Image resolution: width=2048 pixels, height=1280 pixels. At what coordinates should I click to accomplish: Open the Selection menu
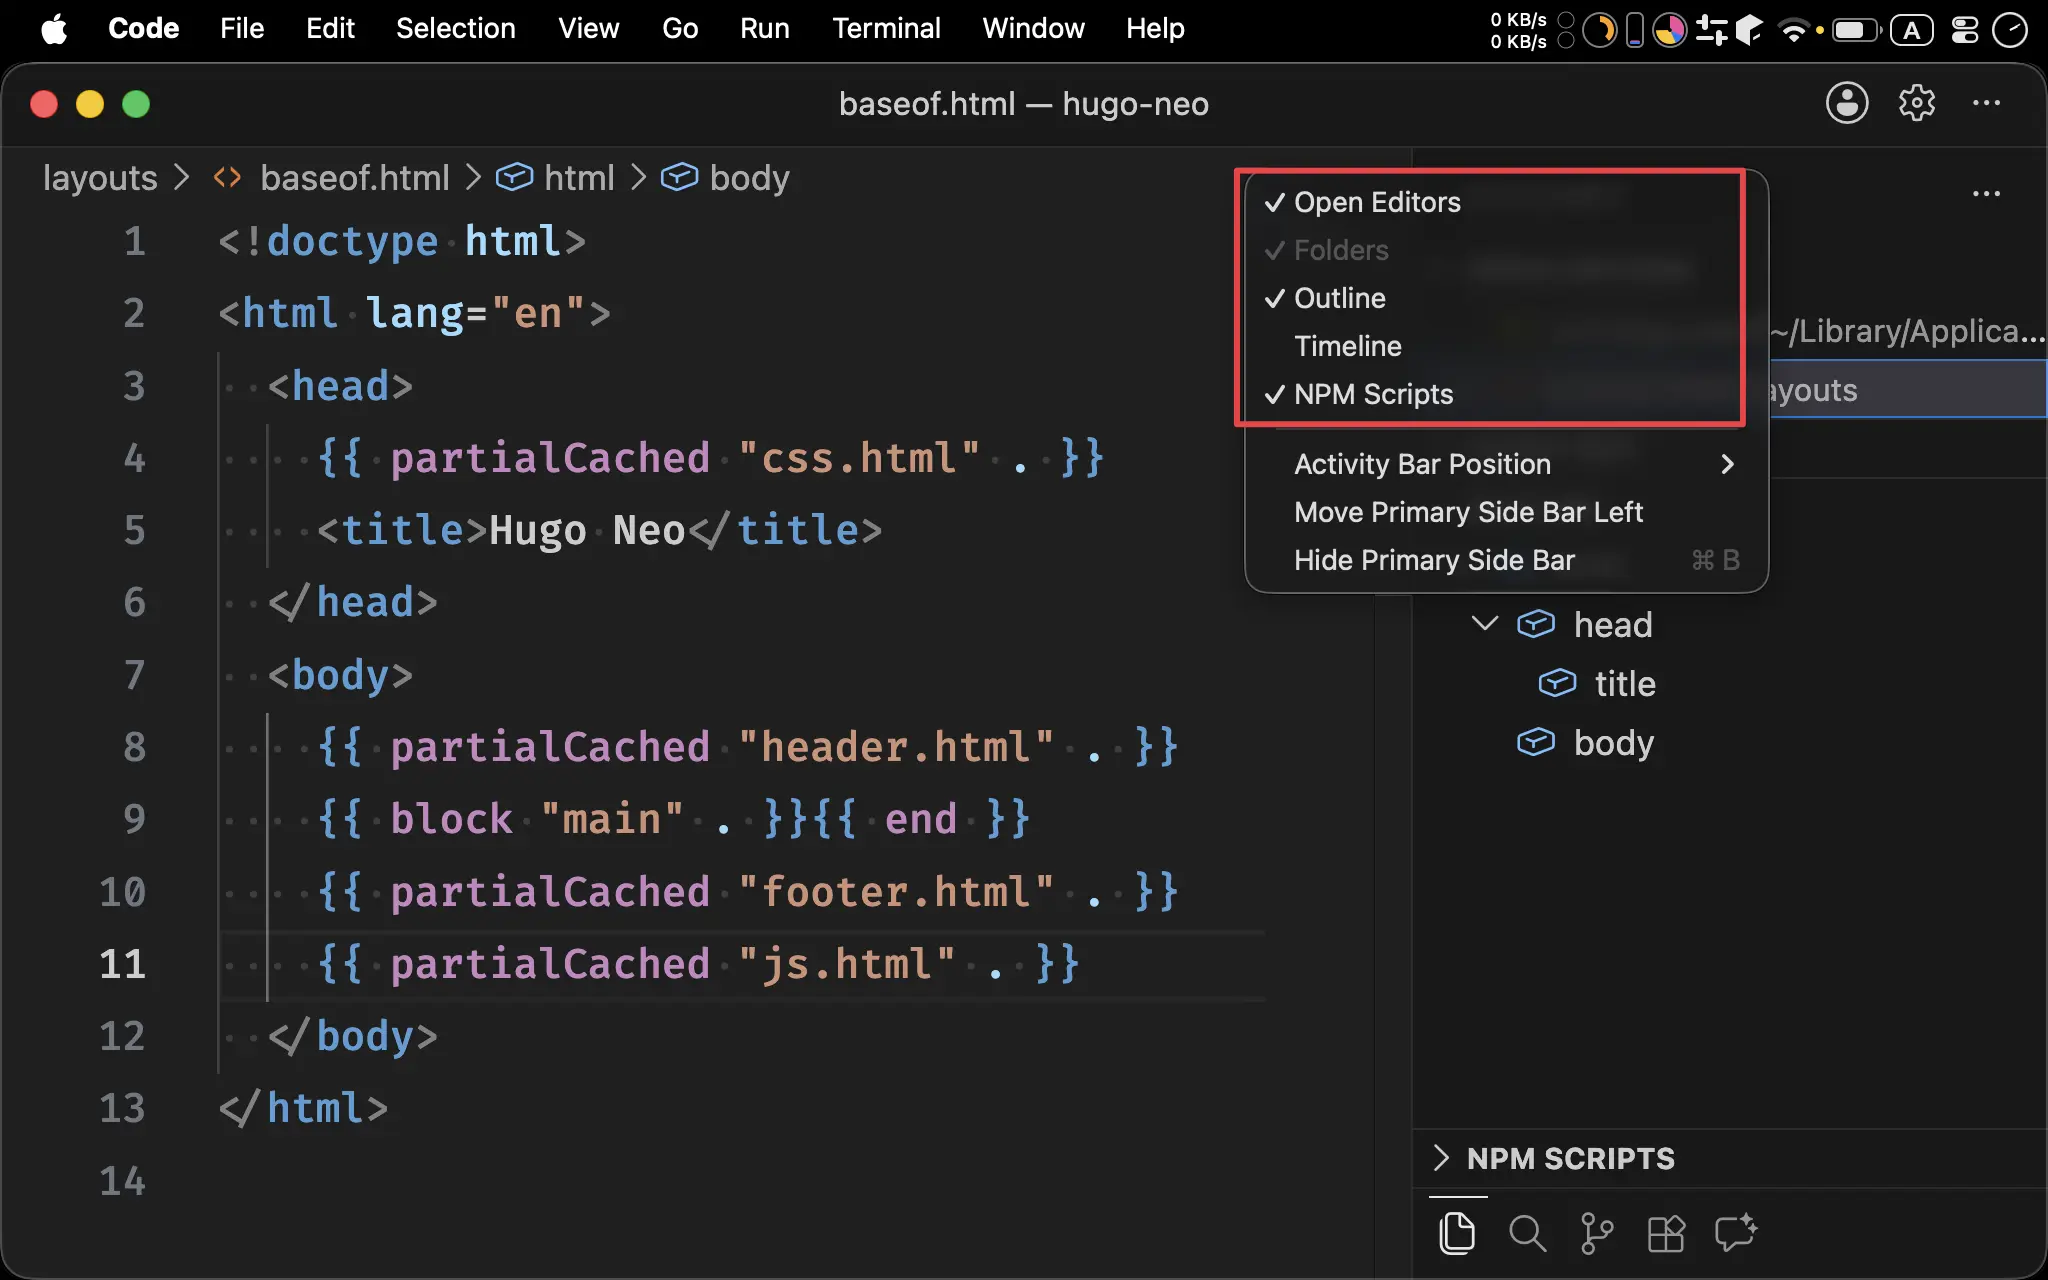coord(455,29)
